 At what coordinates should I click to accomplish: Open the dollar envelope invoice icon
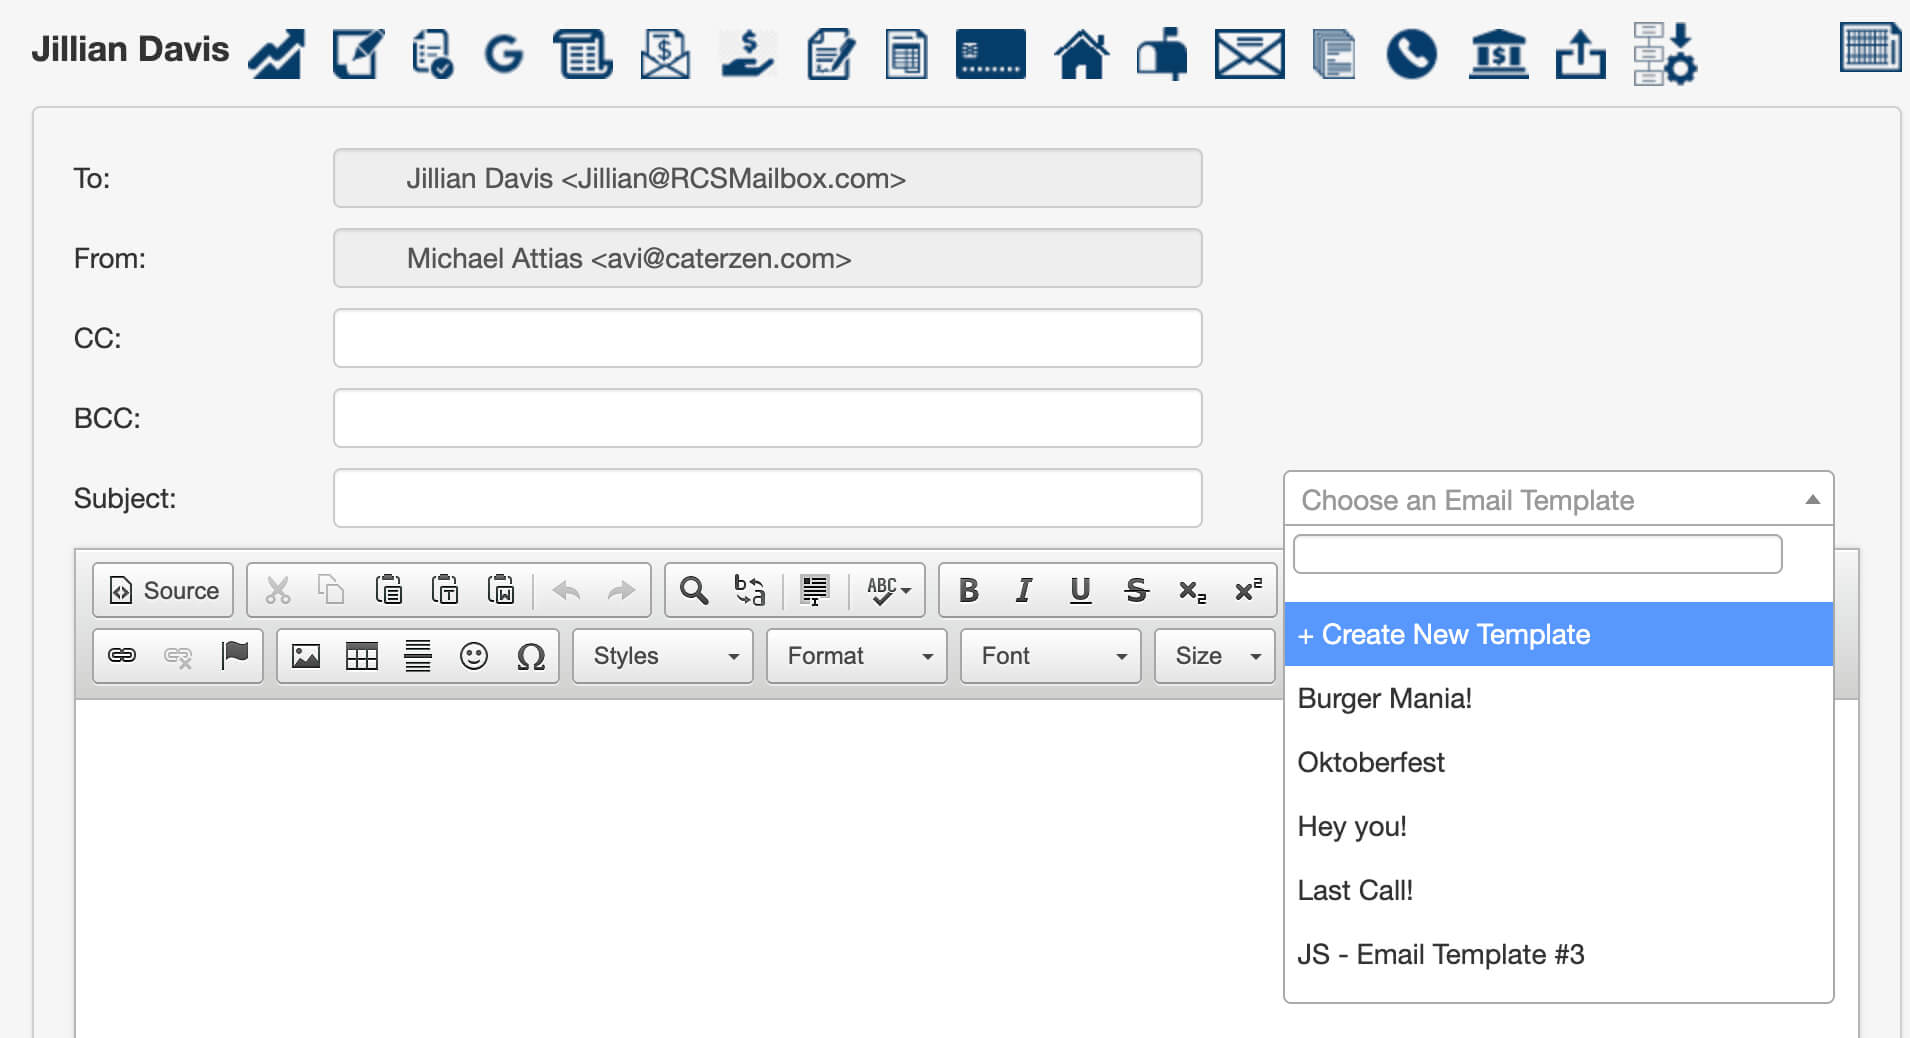(665, 53)
